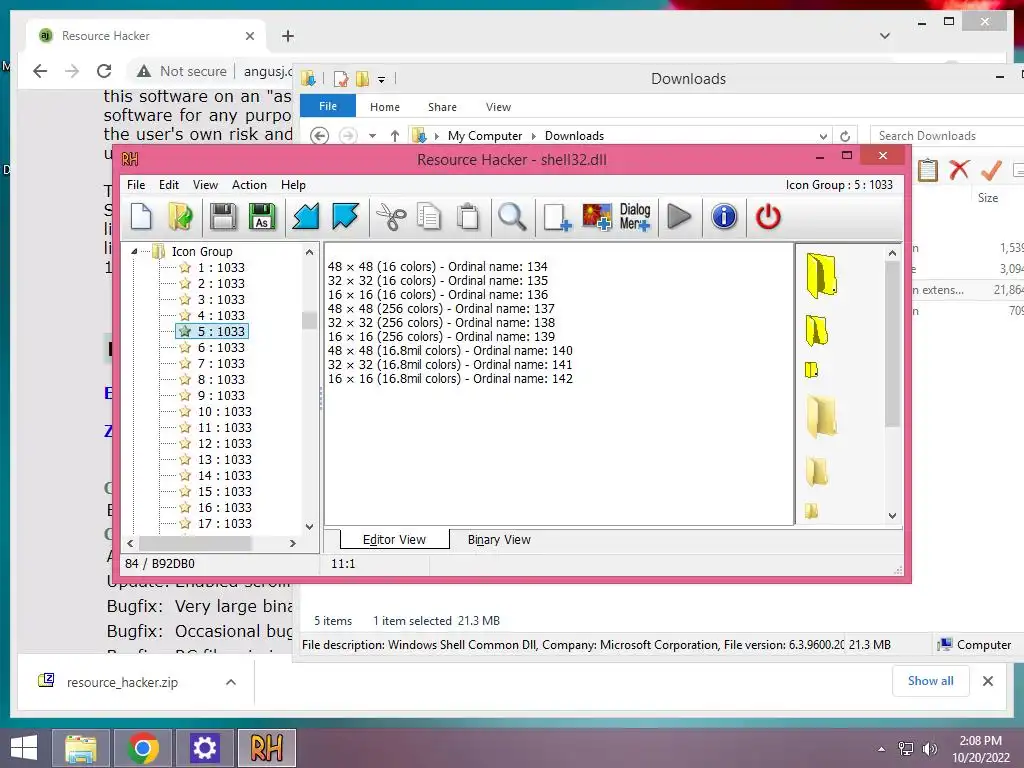Viewport: 1024px width, 768px height.
Task: Open the Edit menu
Action: pos(168,185)
